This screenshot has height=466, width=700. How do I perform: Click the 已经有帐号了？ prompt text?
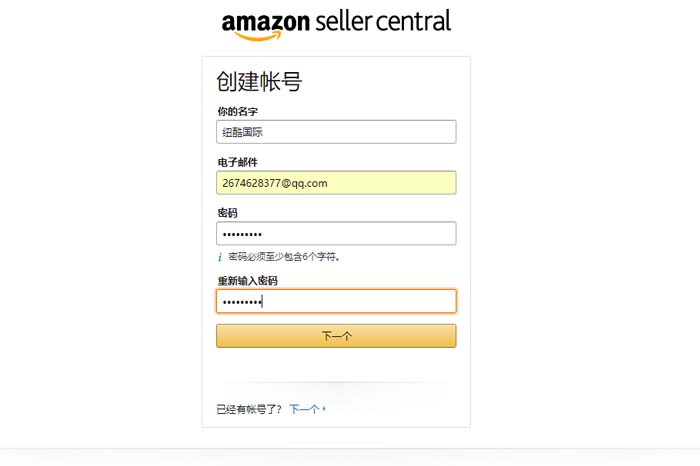[250, 409]
